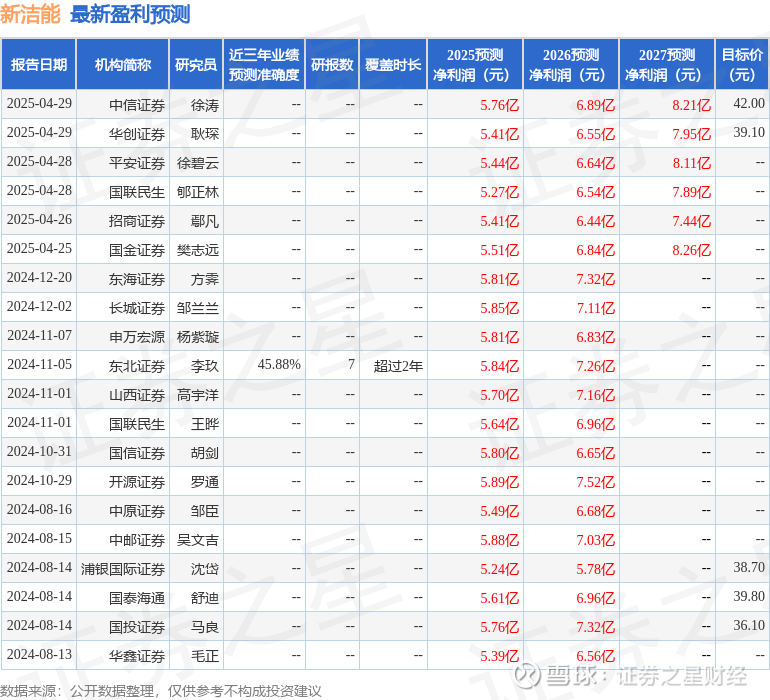The image size is (770, 700).
Task: Click target price 39.80
Action: click(749, 596)
